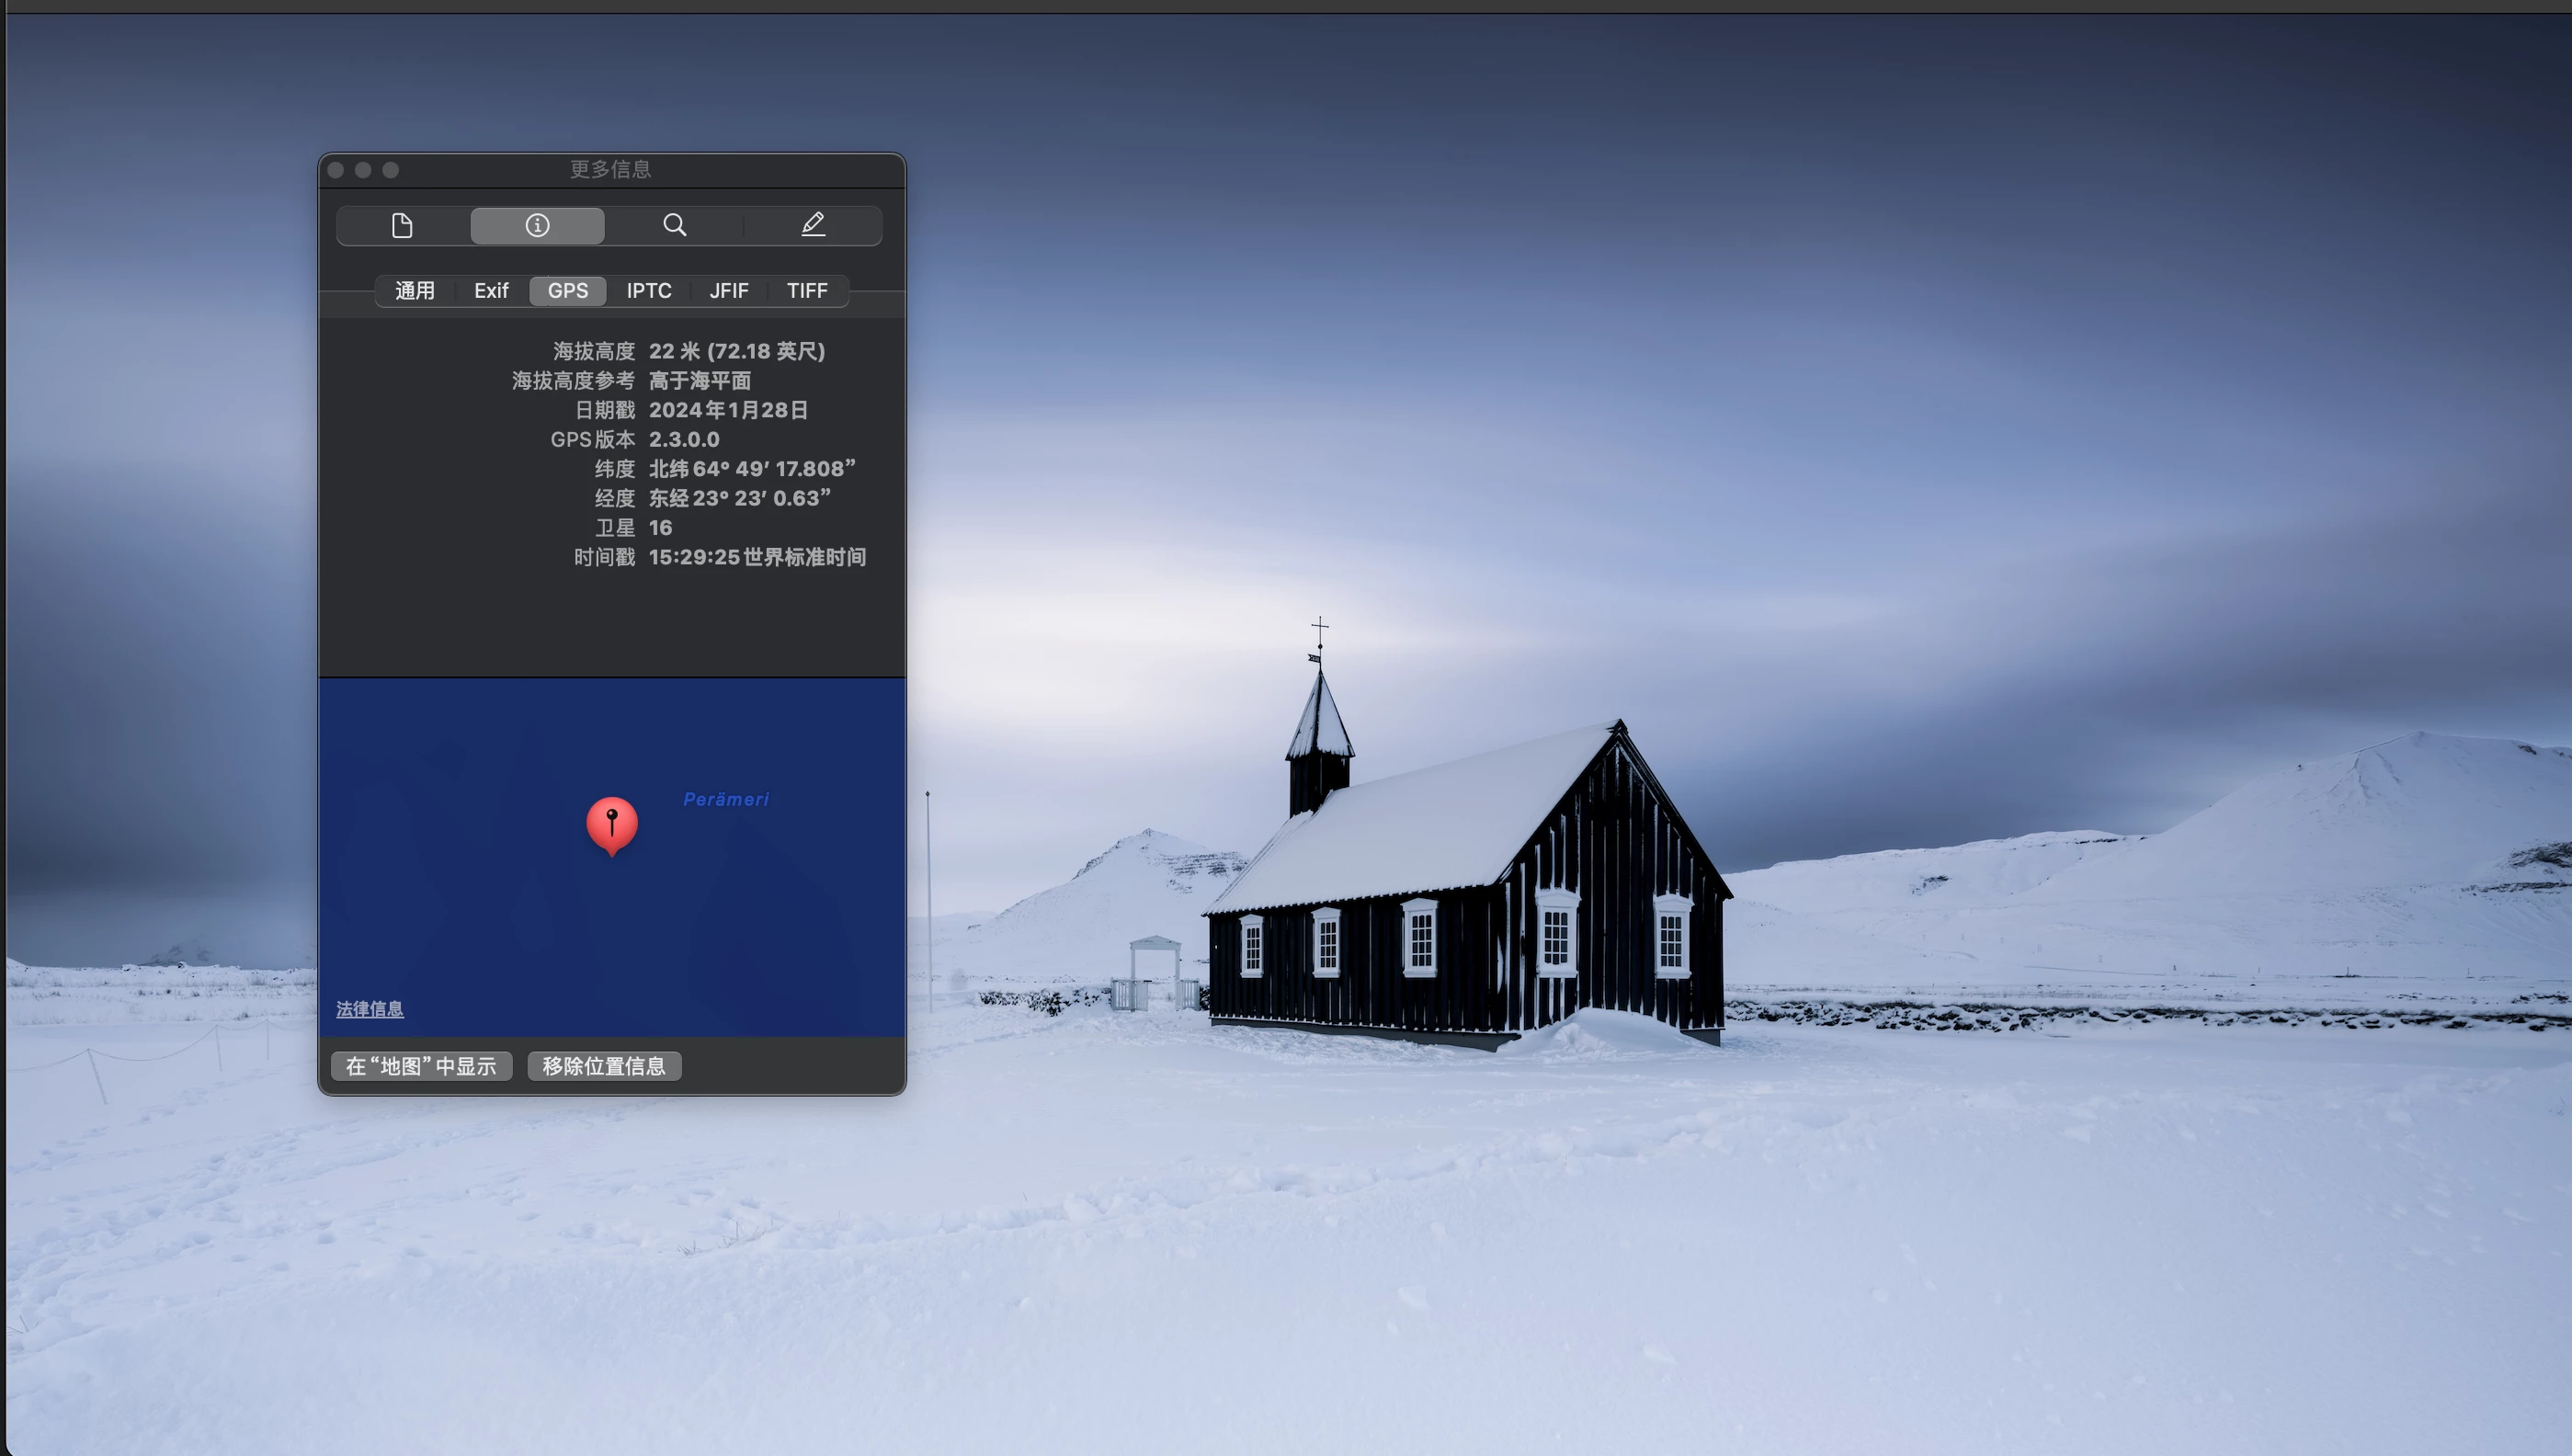Open the 法律信息 link
2572x1456 pixels.
(x=370, y=1009)
